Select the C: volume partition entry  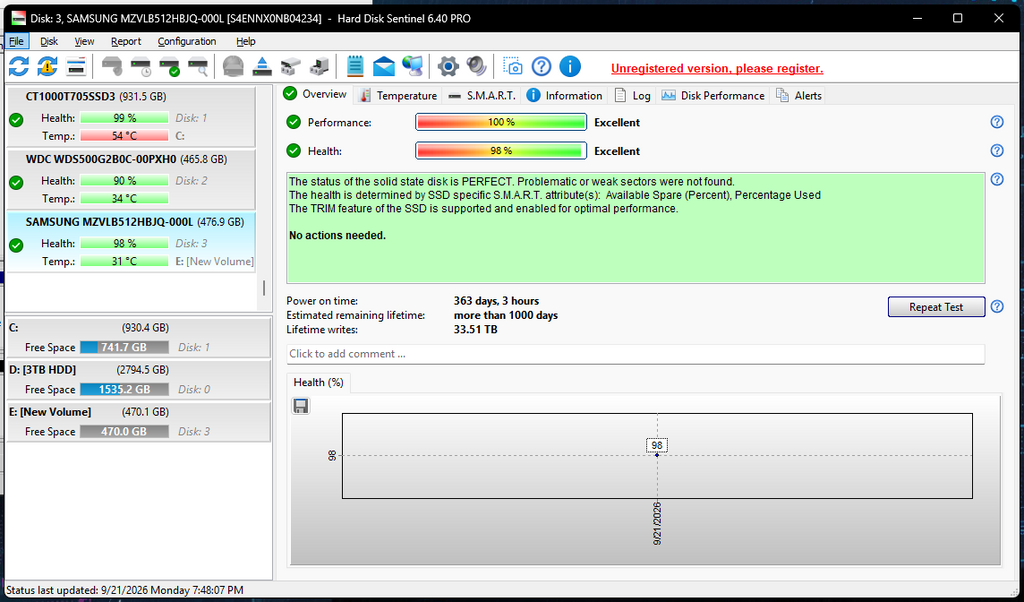[138, 338]
